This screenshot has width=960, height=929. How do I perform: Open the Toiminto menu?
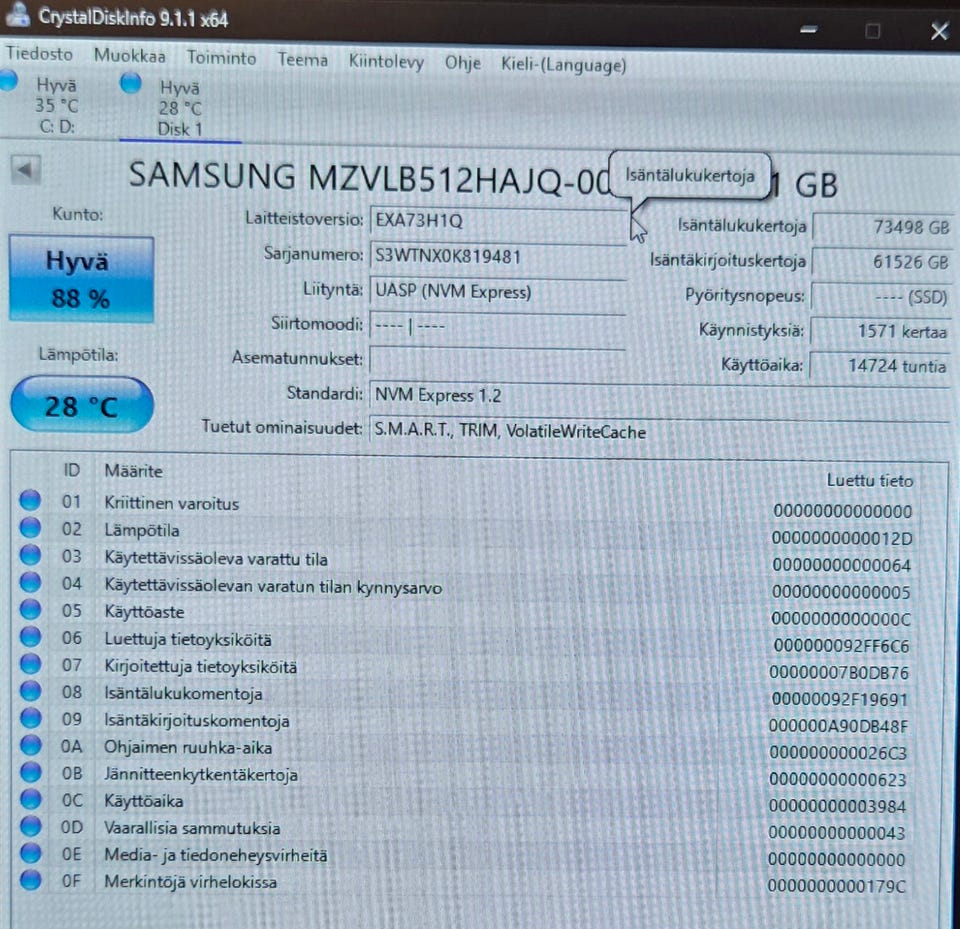[x=221, y=58]
